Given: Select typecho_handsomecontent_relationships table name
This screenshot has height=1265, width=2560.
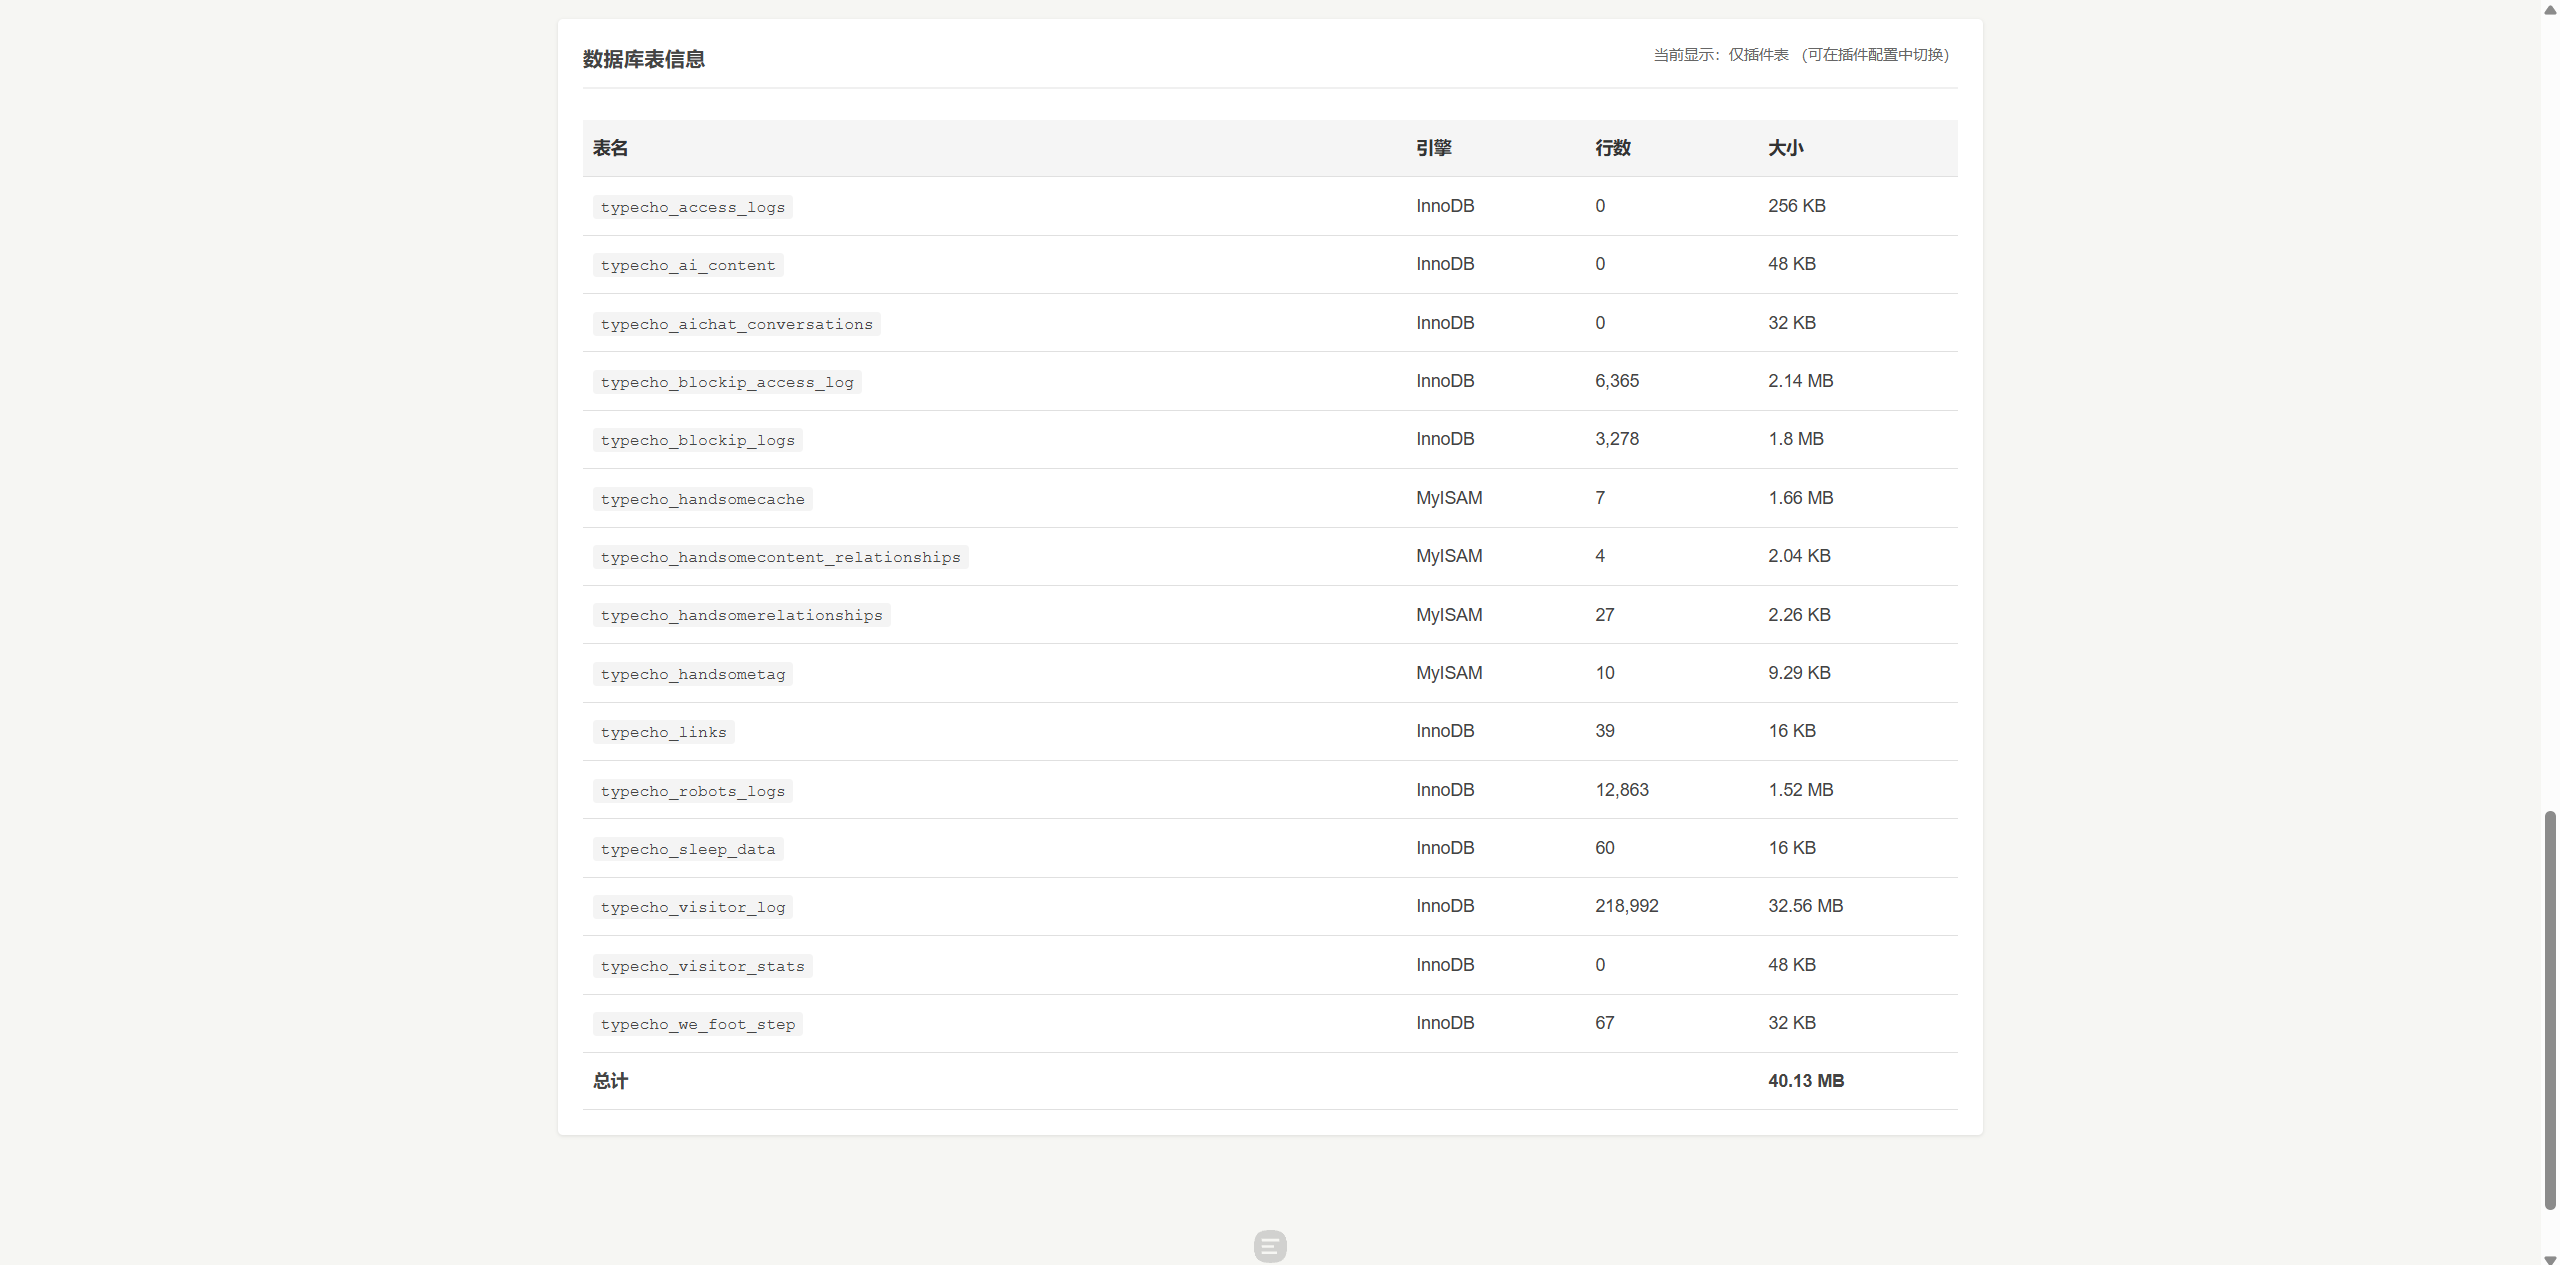Looking at the screenshot, I should 780,557.
